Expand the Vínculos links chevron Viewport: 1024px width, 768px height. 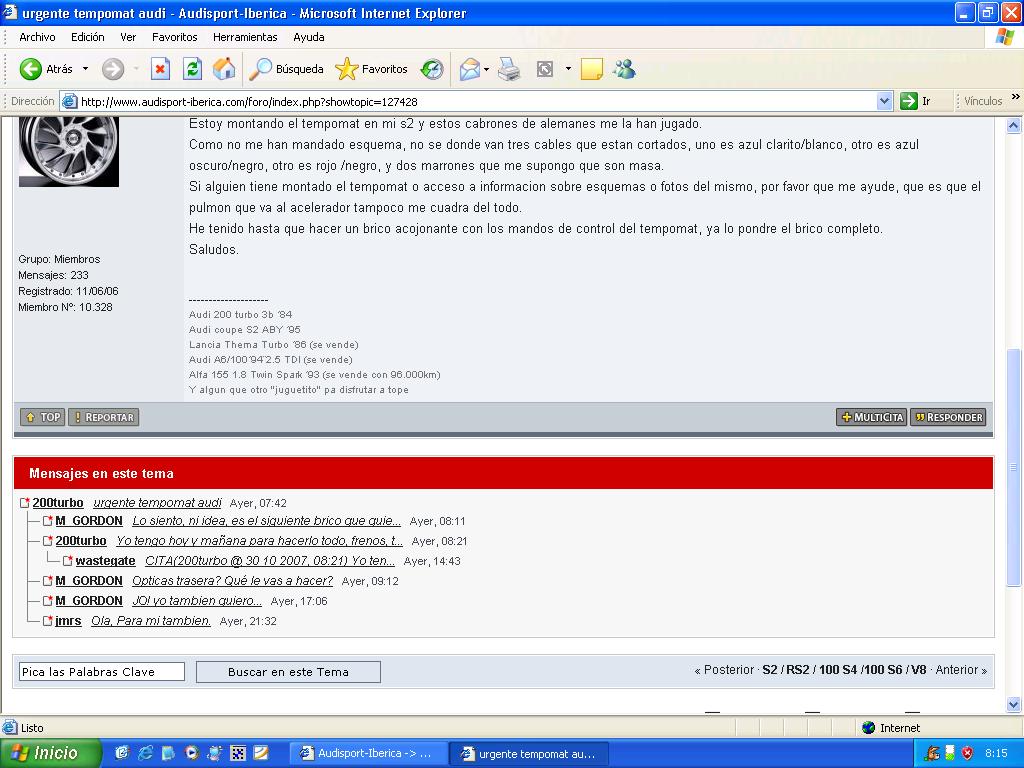tap(1016, 97)
